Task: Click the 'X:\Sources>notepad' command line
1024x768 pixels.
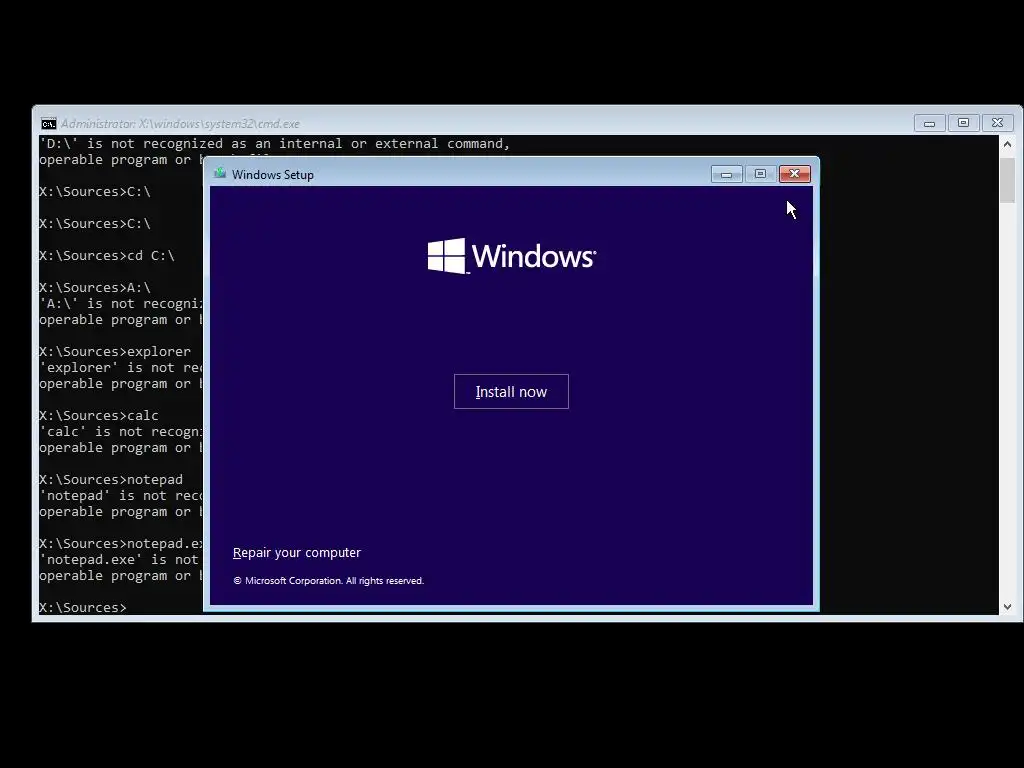Action: tap(111, 479)
